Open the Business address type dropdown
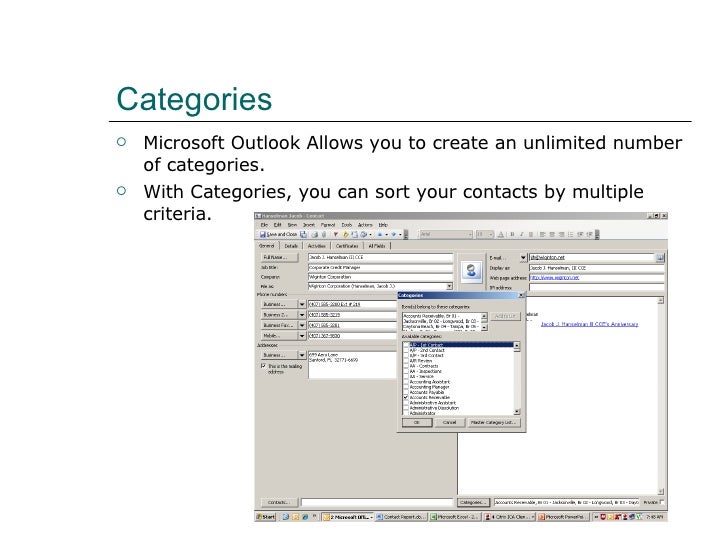 coord(302,355)
